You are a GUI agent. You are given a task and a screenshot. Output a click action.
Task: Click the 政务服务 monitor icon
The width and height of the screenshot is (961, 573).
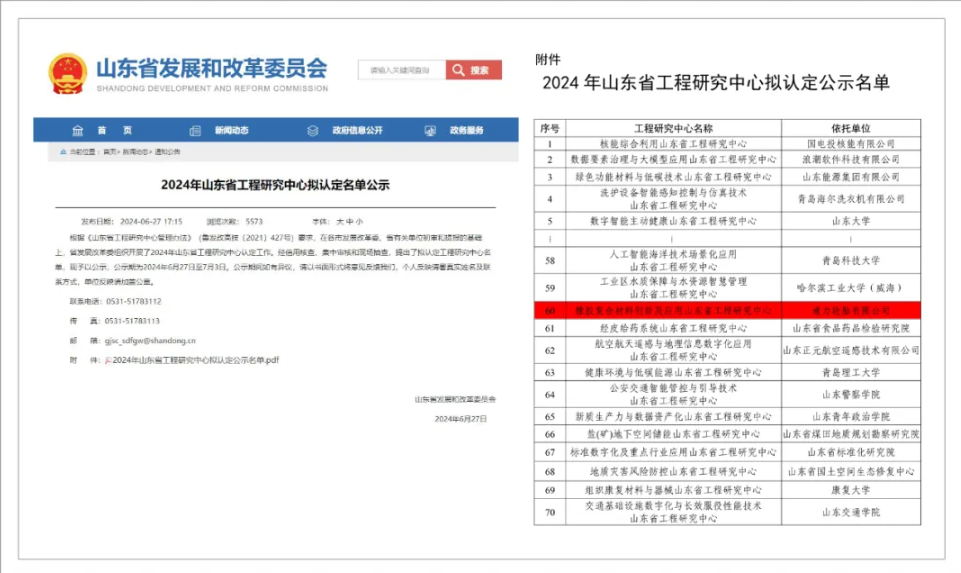tap(430, 130)
